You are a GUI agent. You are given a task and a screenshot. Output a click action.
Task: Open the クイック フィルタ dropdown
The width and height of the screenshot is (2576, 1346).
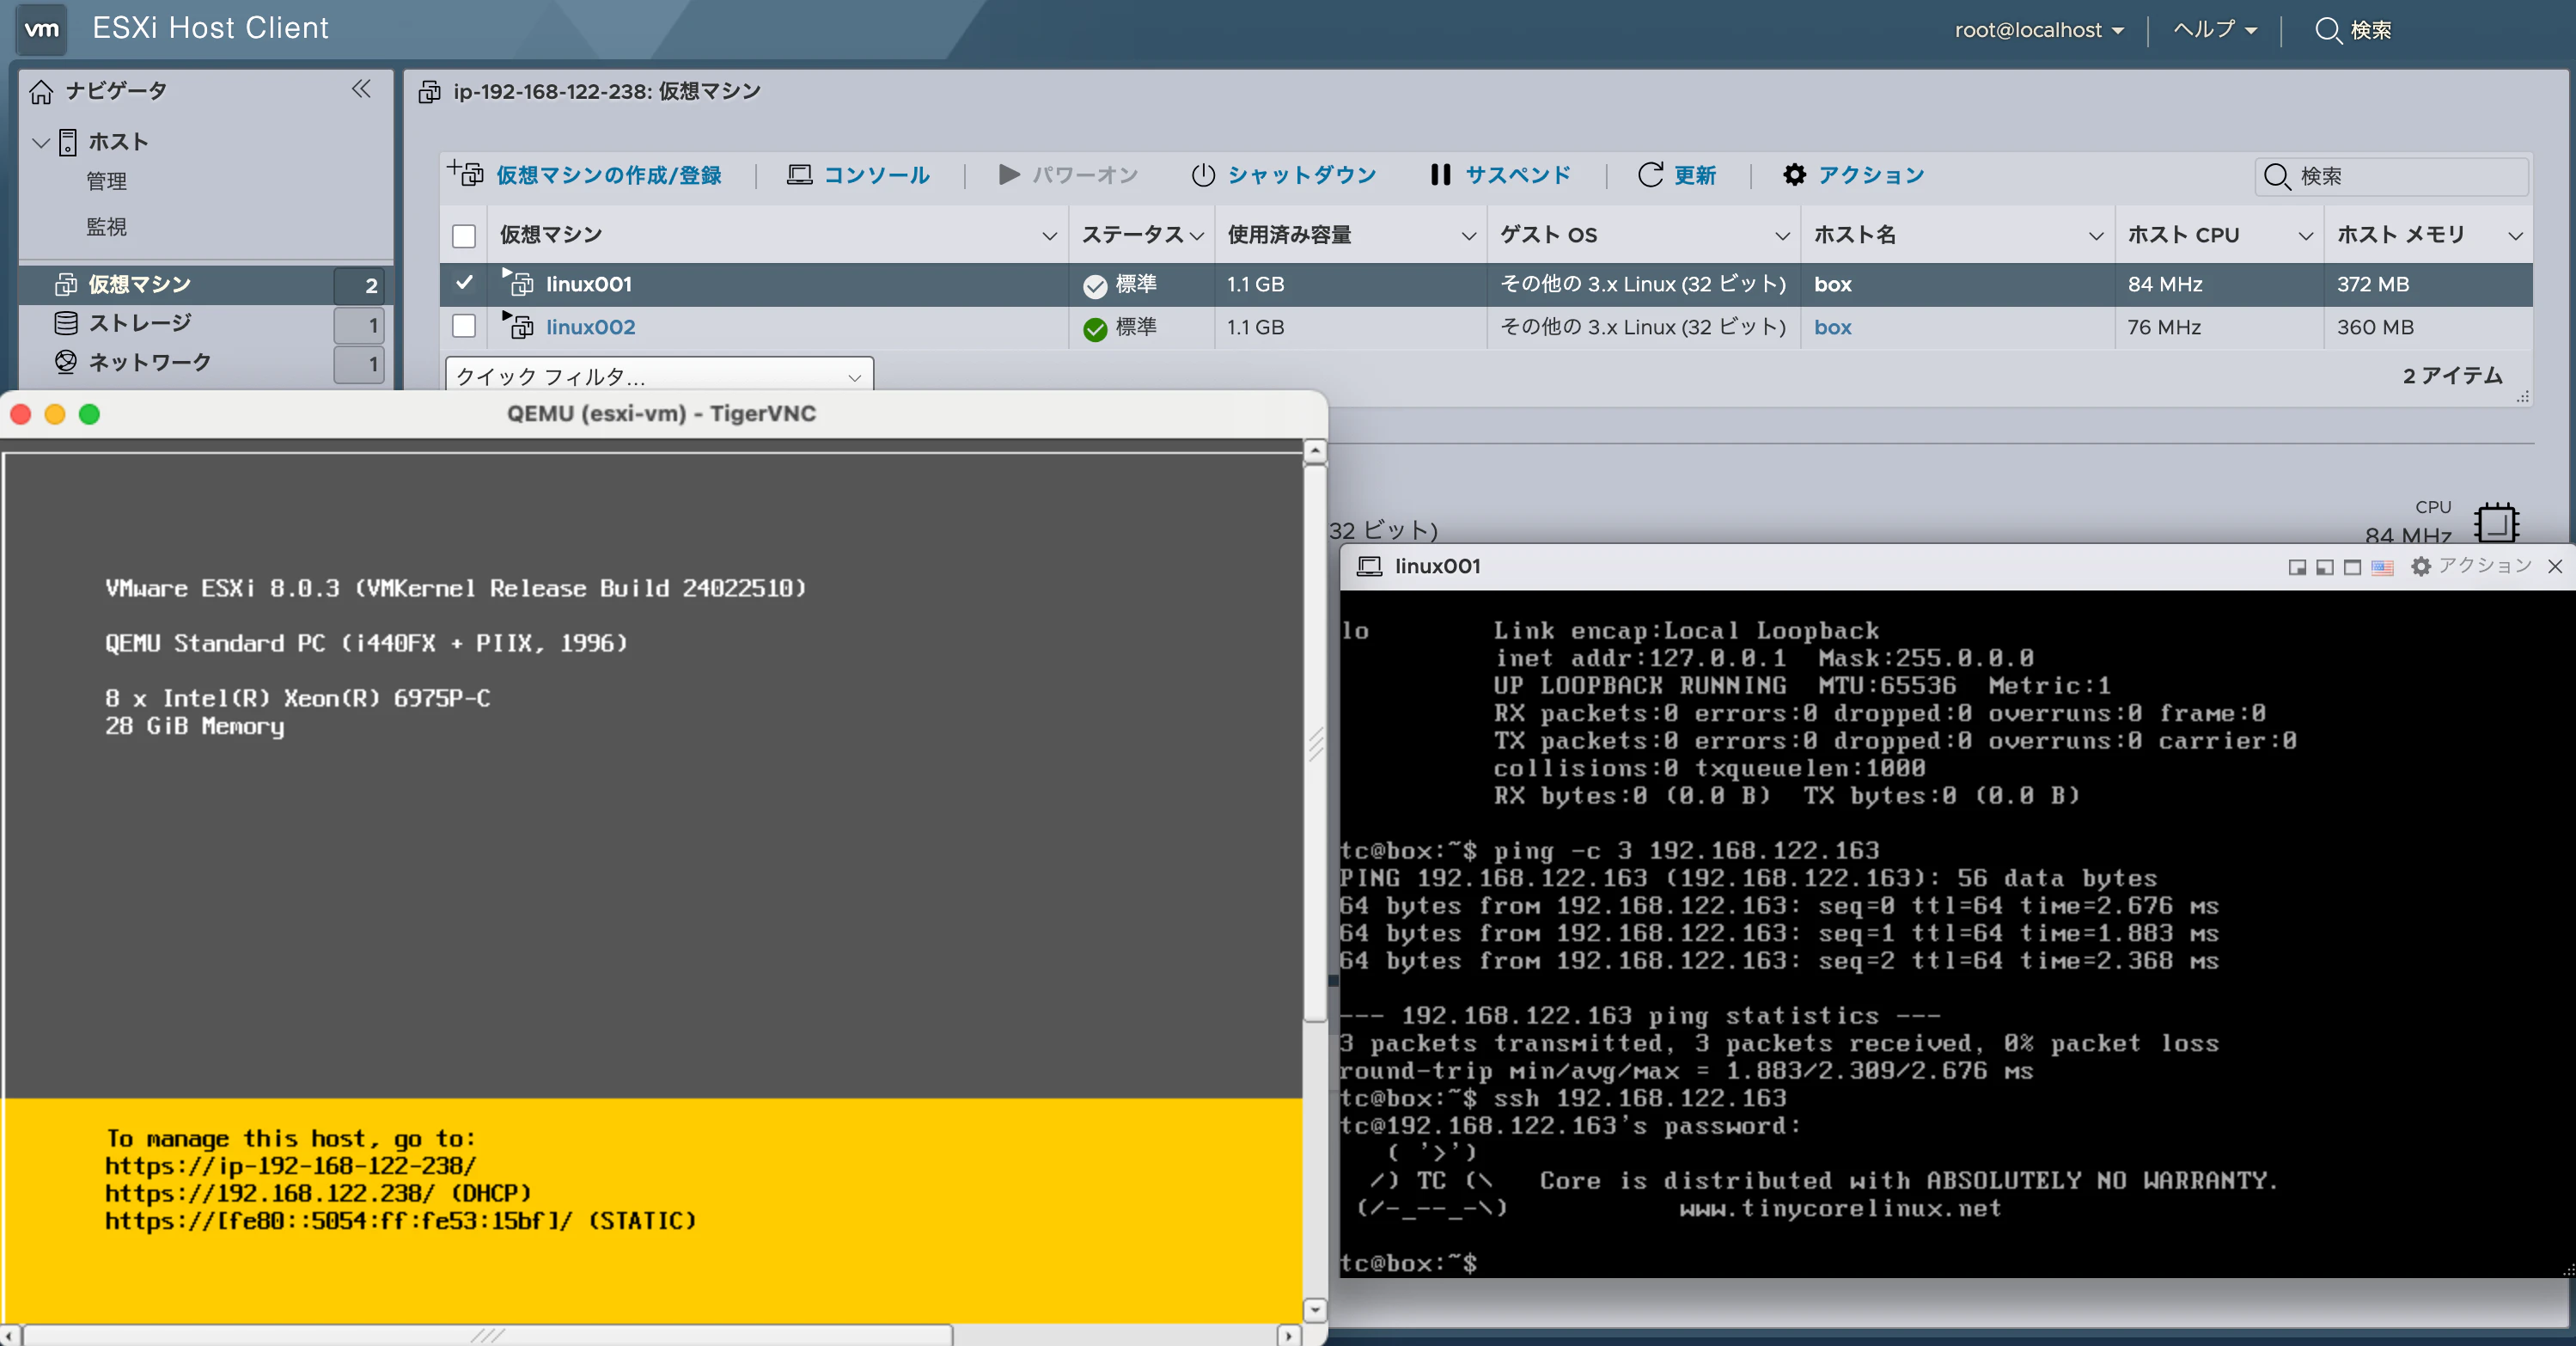tap(658, 376)
